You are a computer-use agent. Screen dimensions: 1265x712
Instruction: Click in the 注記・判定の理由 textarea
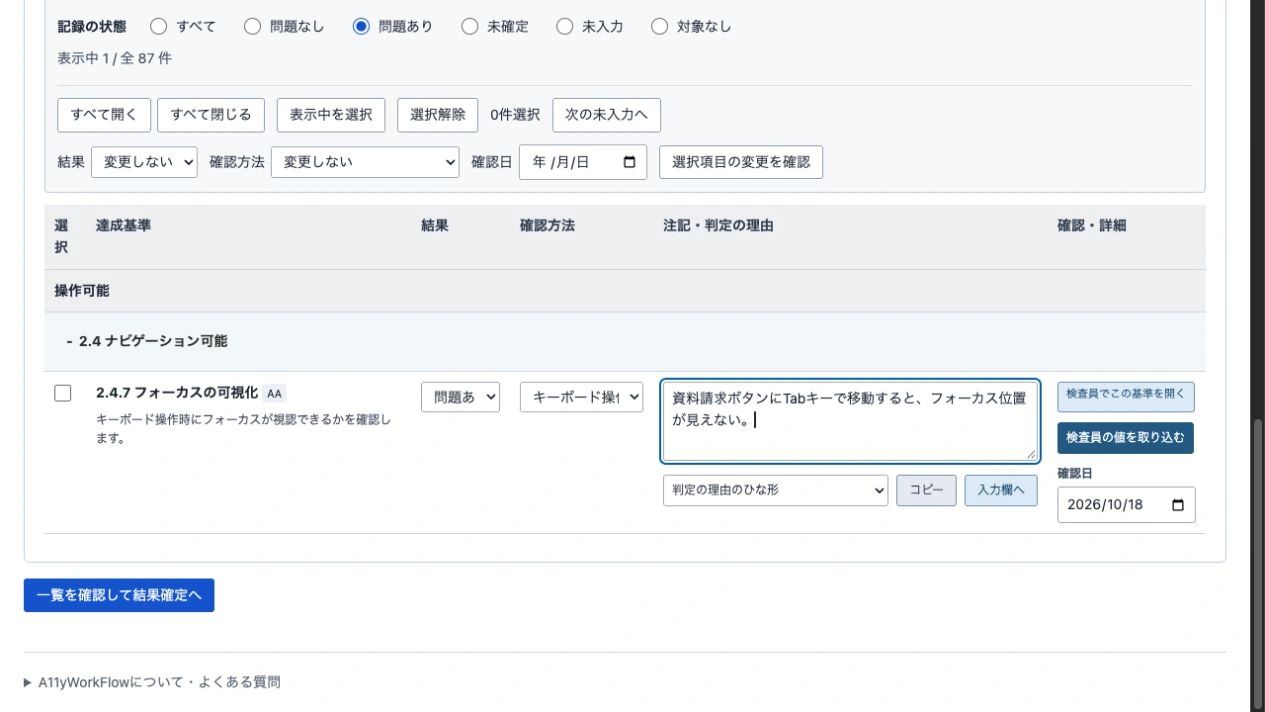(x=850, y=421)
